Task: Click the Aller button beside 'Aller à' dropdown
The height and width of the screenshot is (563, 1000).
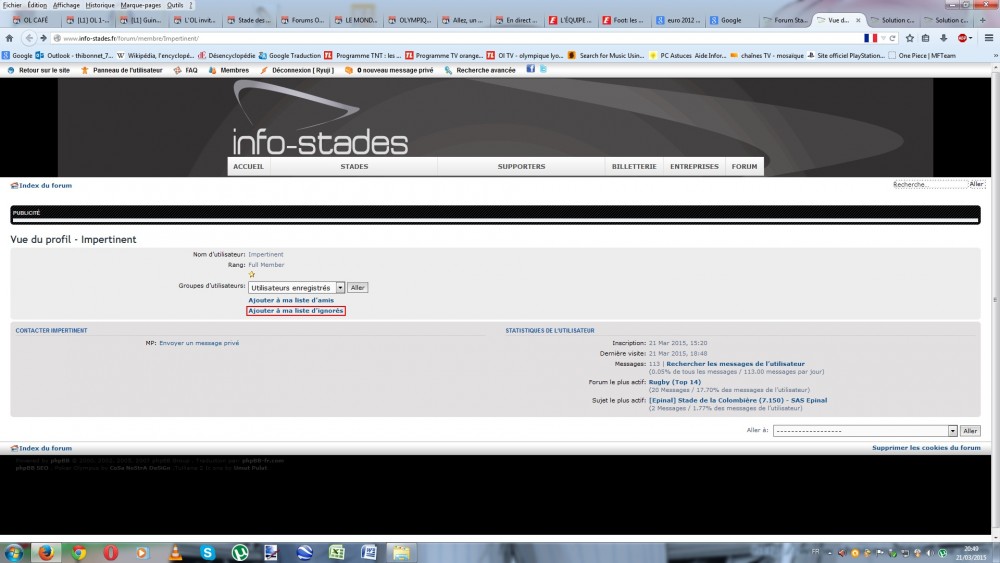Action: tap(970, 431)
